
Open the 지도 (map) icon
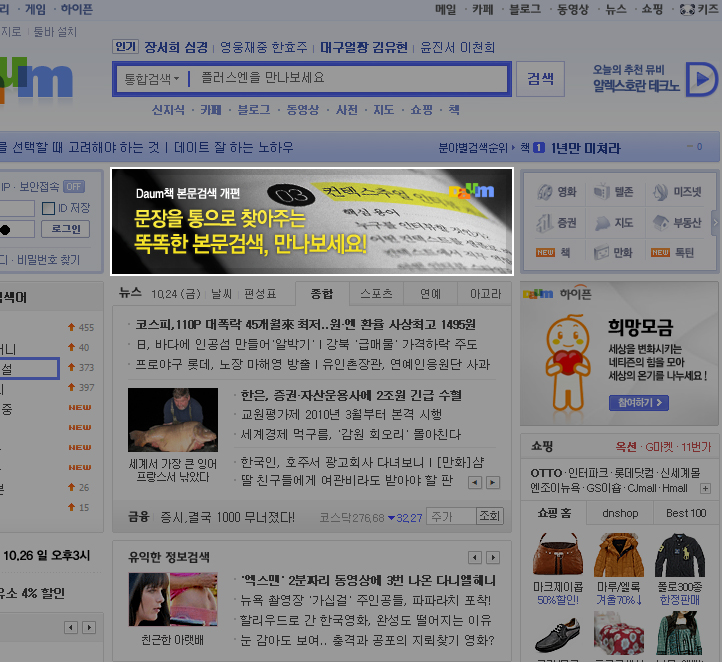tap(602, 223)
